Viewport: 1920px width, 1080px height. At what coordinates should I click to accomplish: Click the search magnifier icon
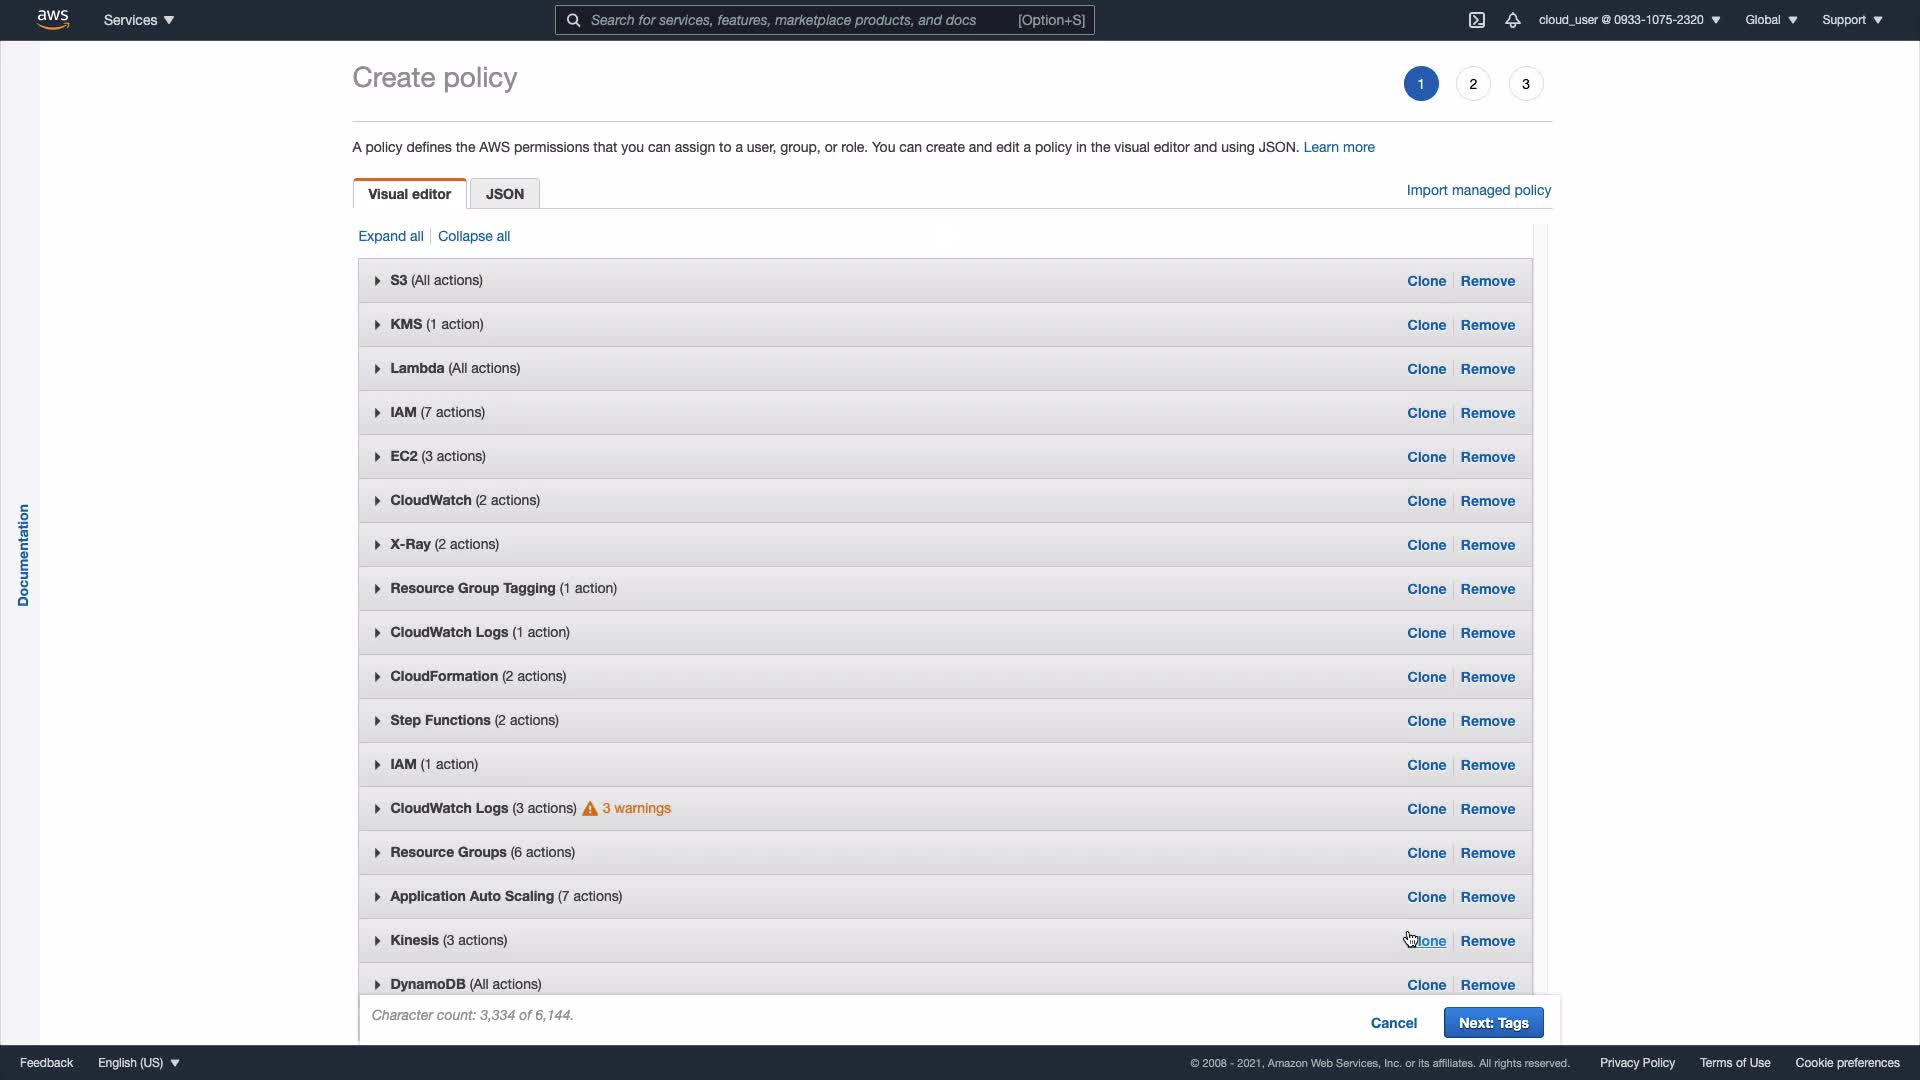click(x=573, y=20)
